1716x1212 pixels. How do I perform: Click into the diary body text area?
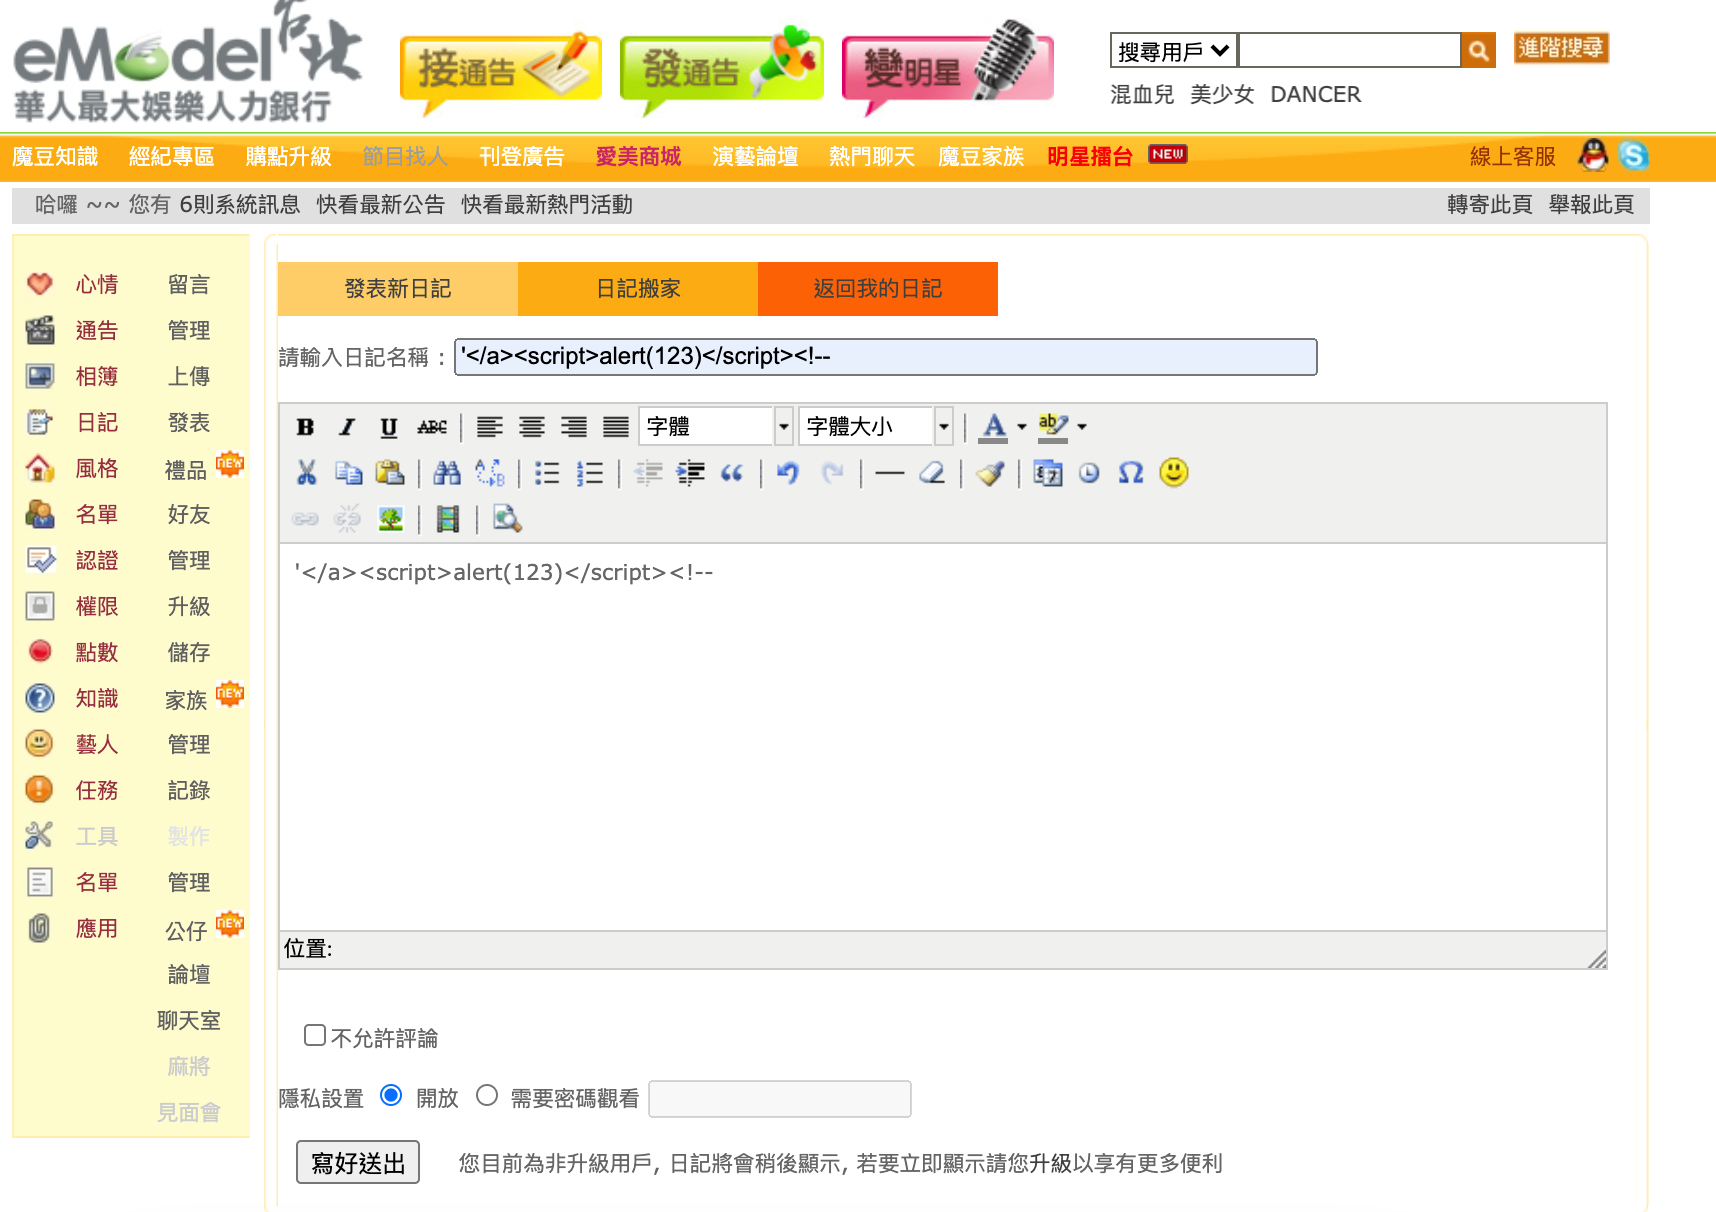pos(943,737)
